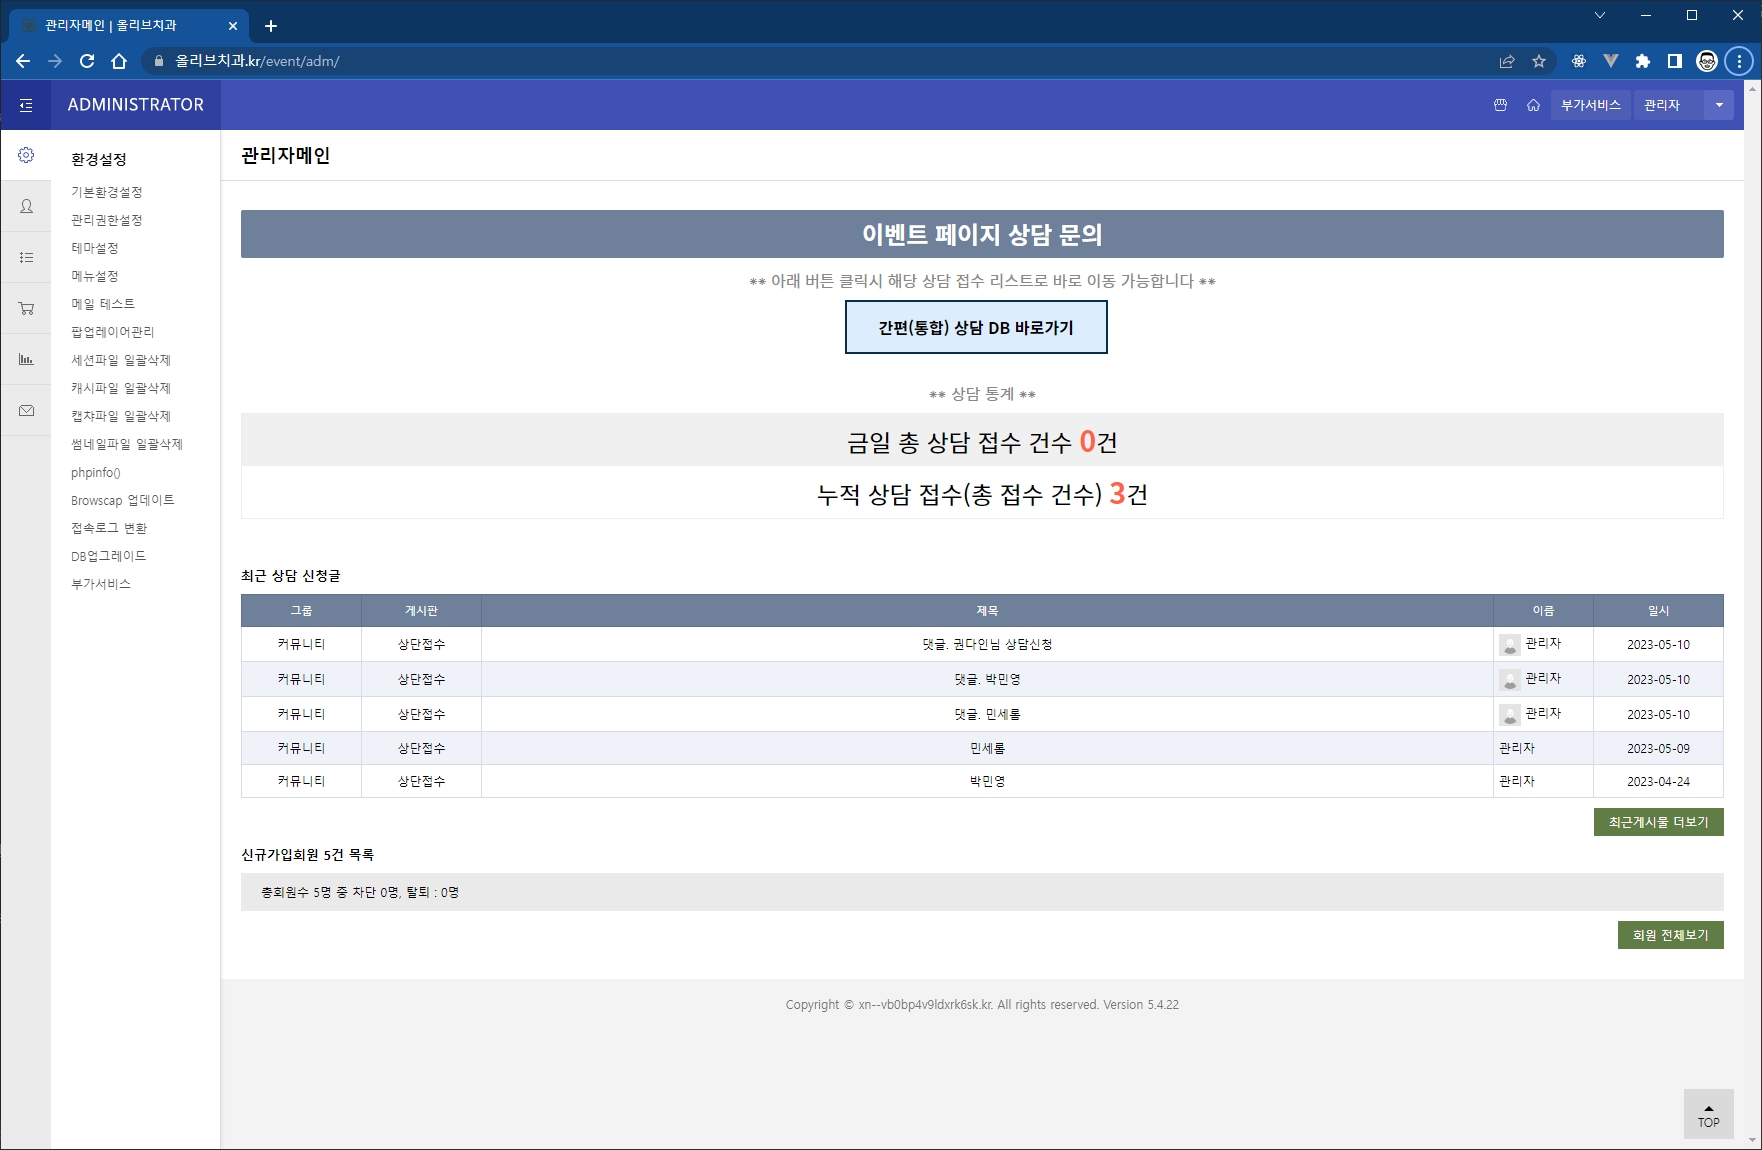Image resolution: width=1762 pixels, height=1150 pixels.
Task: Click the shop icon in header
Action: pyautogui.click(x=1500, y=105)
